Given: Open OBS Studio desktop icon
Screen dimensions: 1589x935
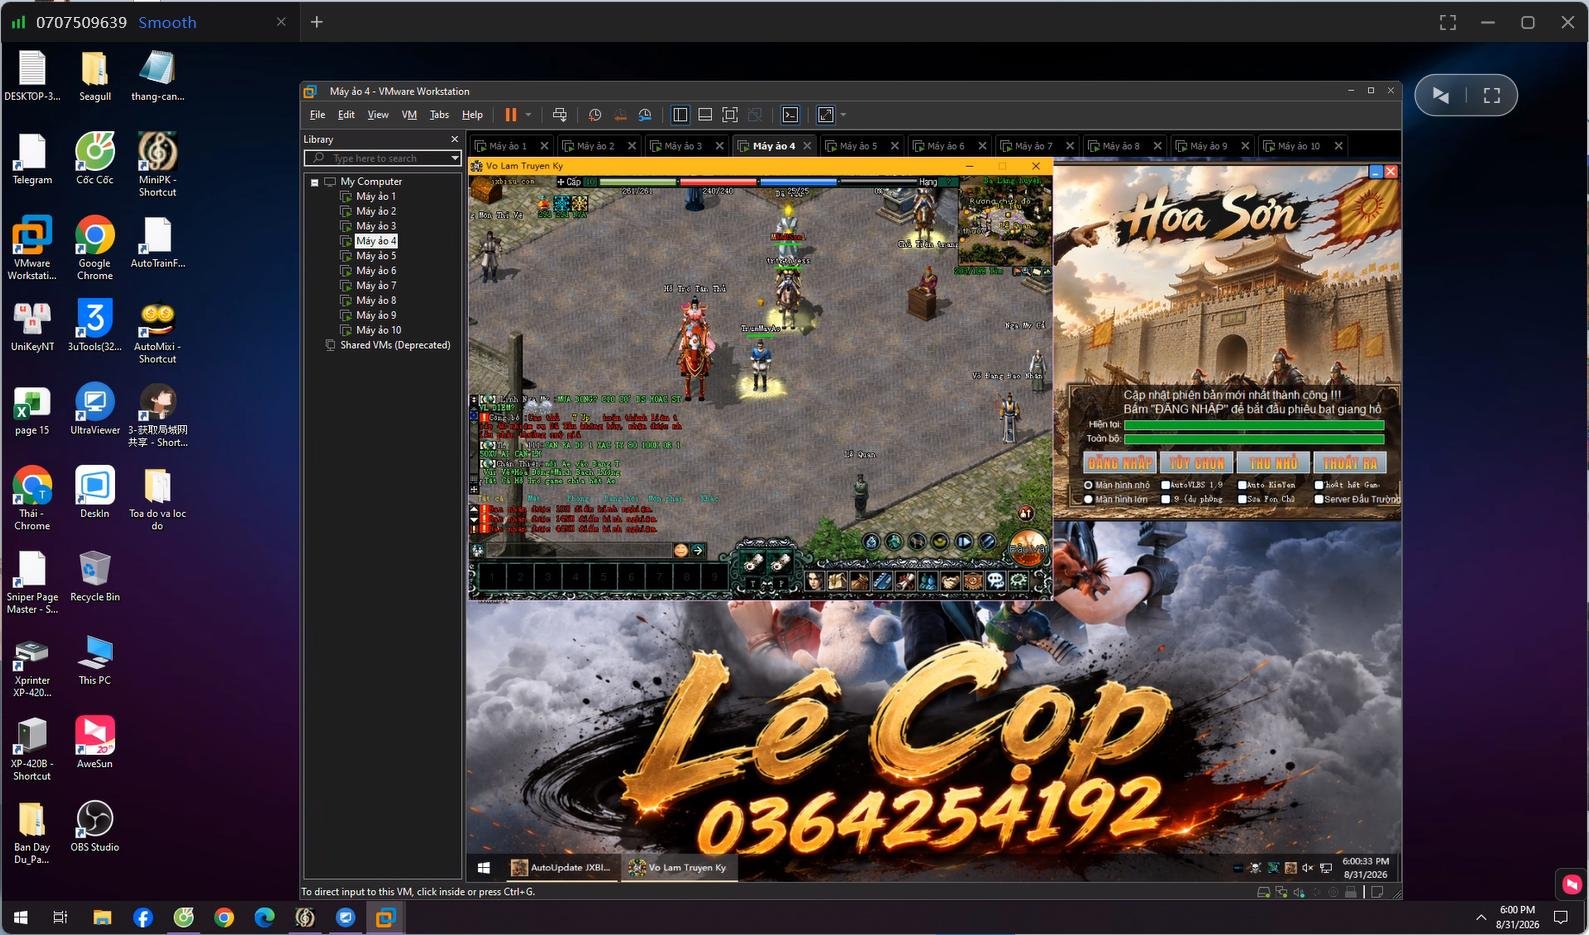Looking at the screenshot, I should 94,827.
